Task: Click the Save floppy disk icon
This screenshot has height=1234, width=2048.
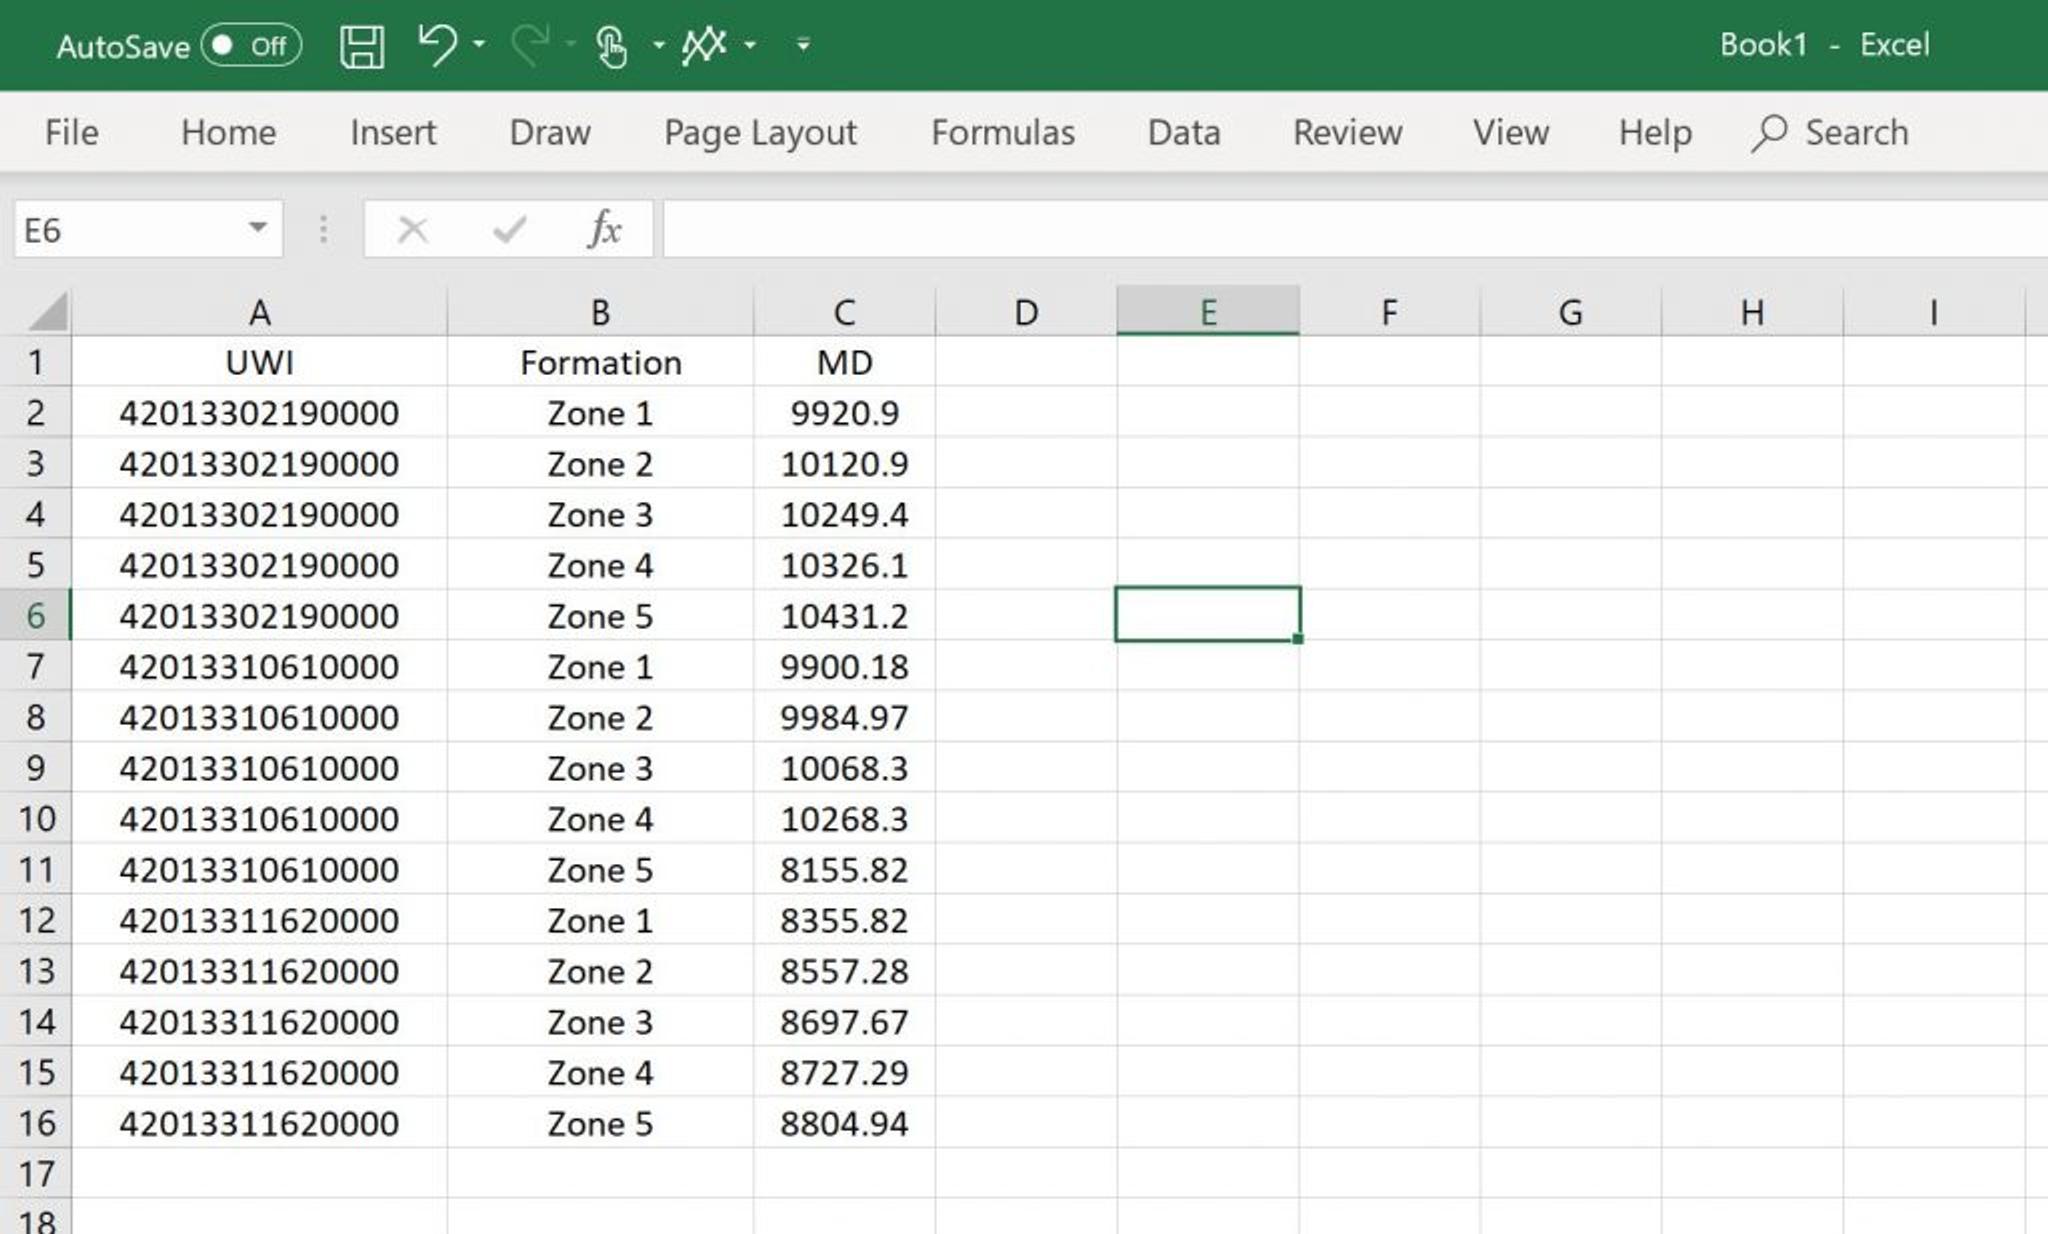Action: point(361,46)
